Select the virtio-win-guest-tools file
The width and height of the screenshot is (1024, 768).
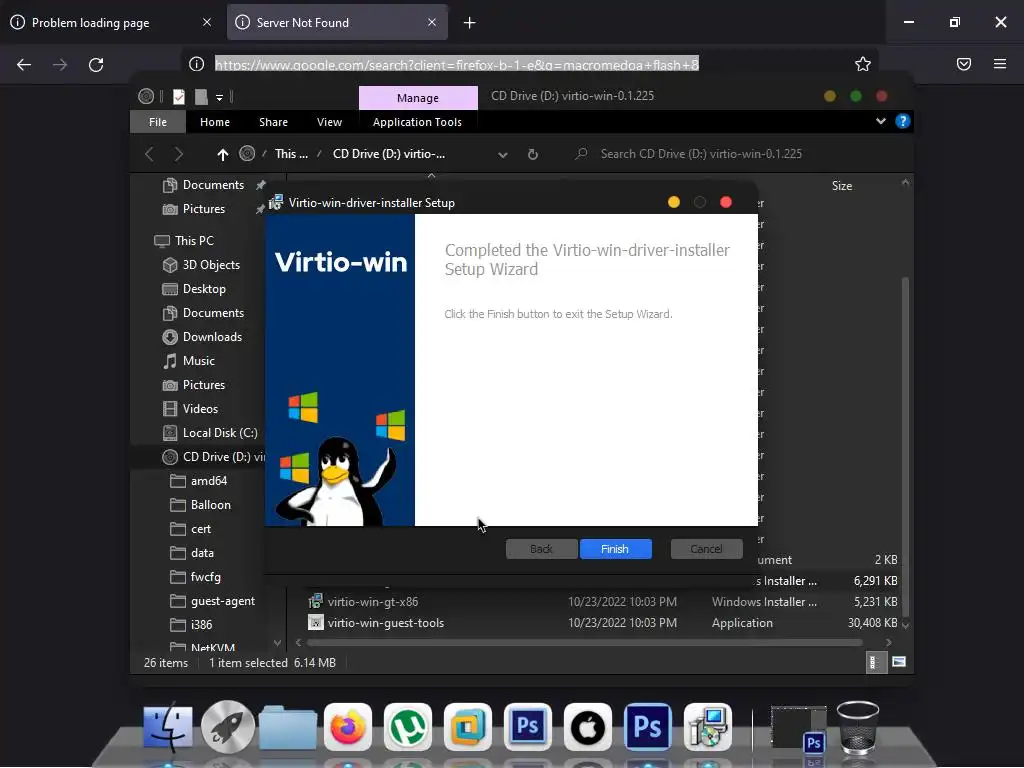385,623
